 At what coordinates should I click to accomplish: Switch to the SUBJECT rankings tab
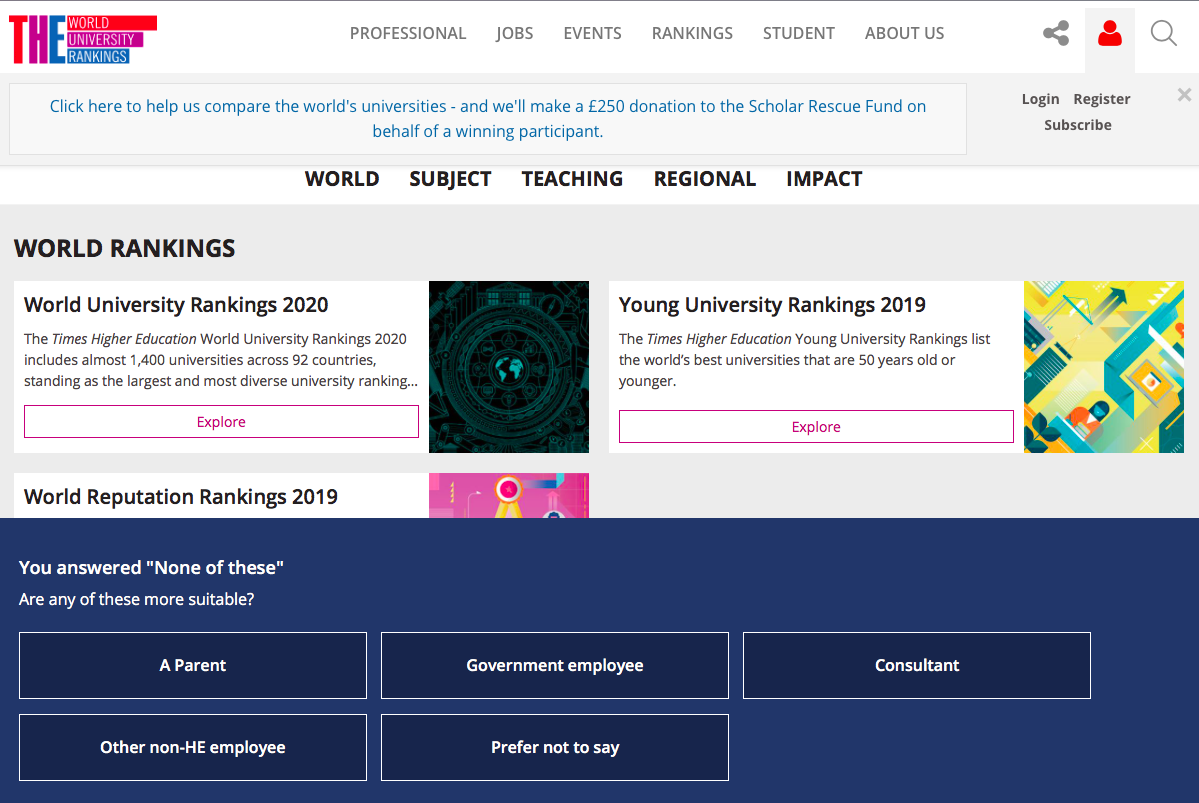(450, 179)
